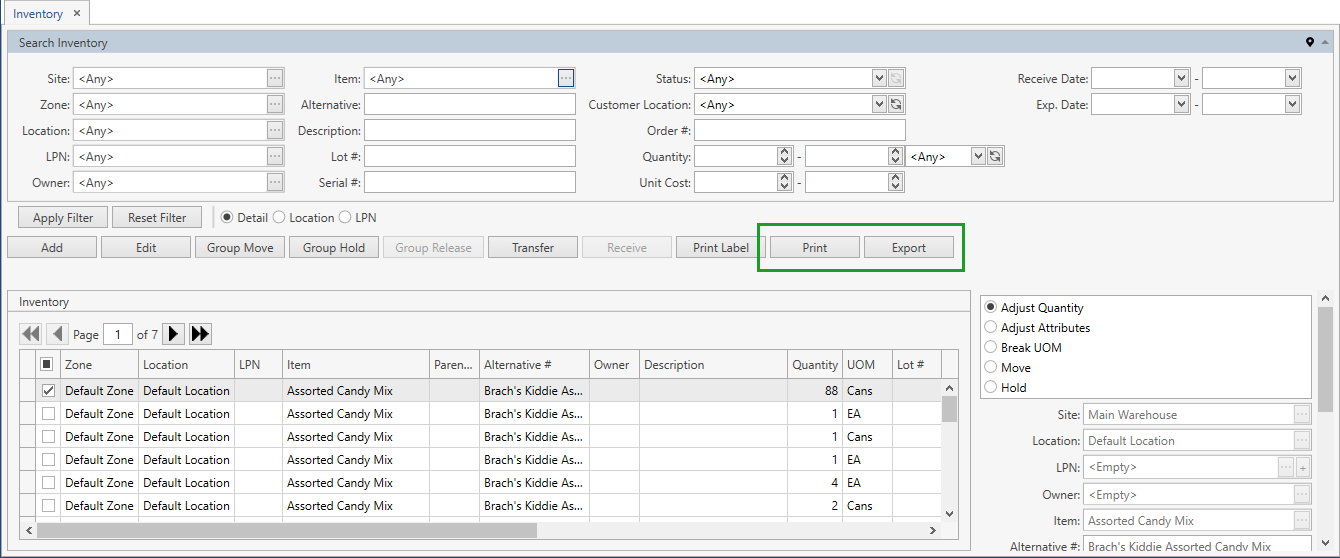Screen dimensions: 1340x558
Task: Click the pin icon in Search Inventory header
Action: click(1309, 42)
